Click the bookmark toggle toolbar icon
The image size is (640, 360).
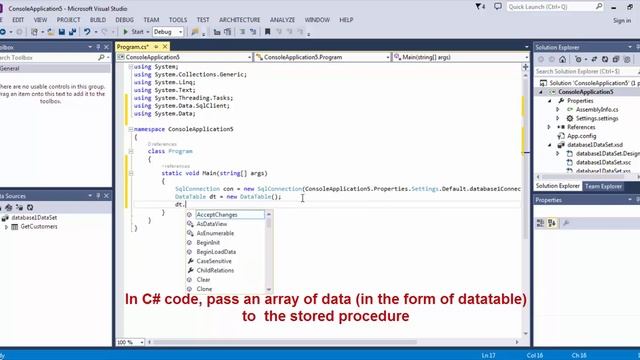pos(267,31)
